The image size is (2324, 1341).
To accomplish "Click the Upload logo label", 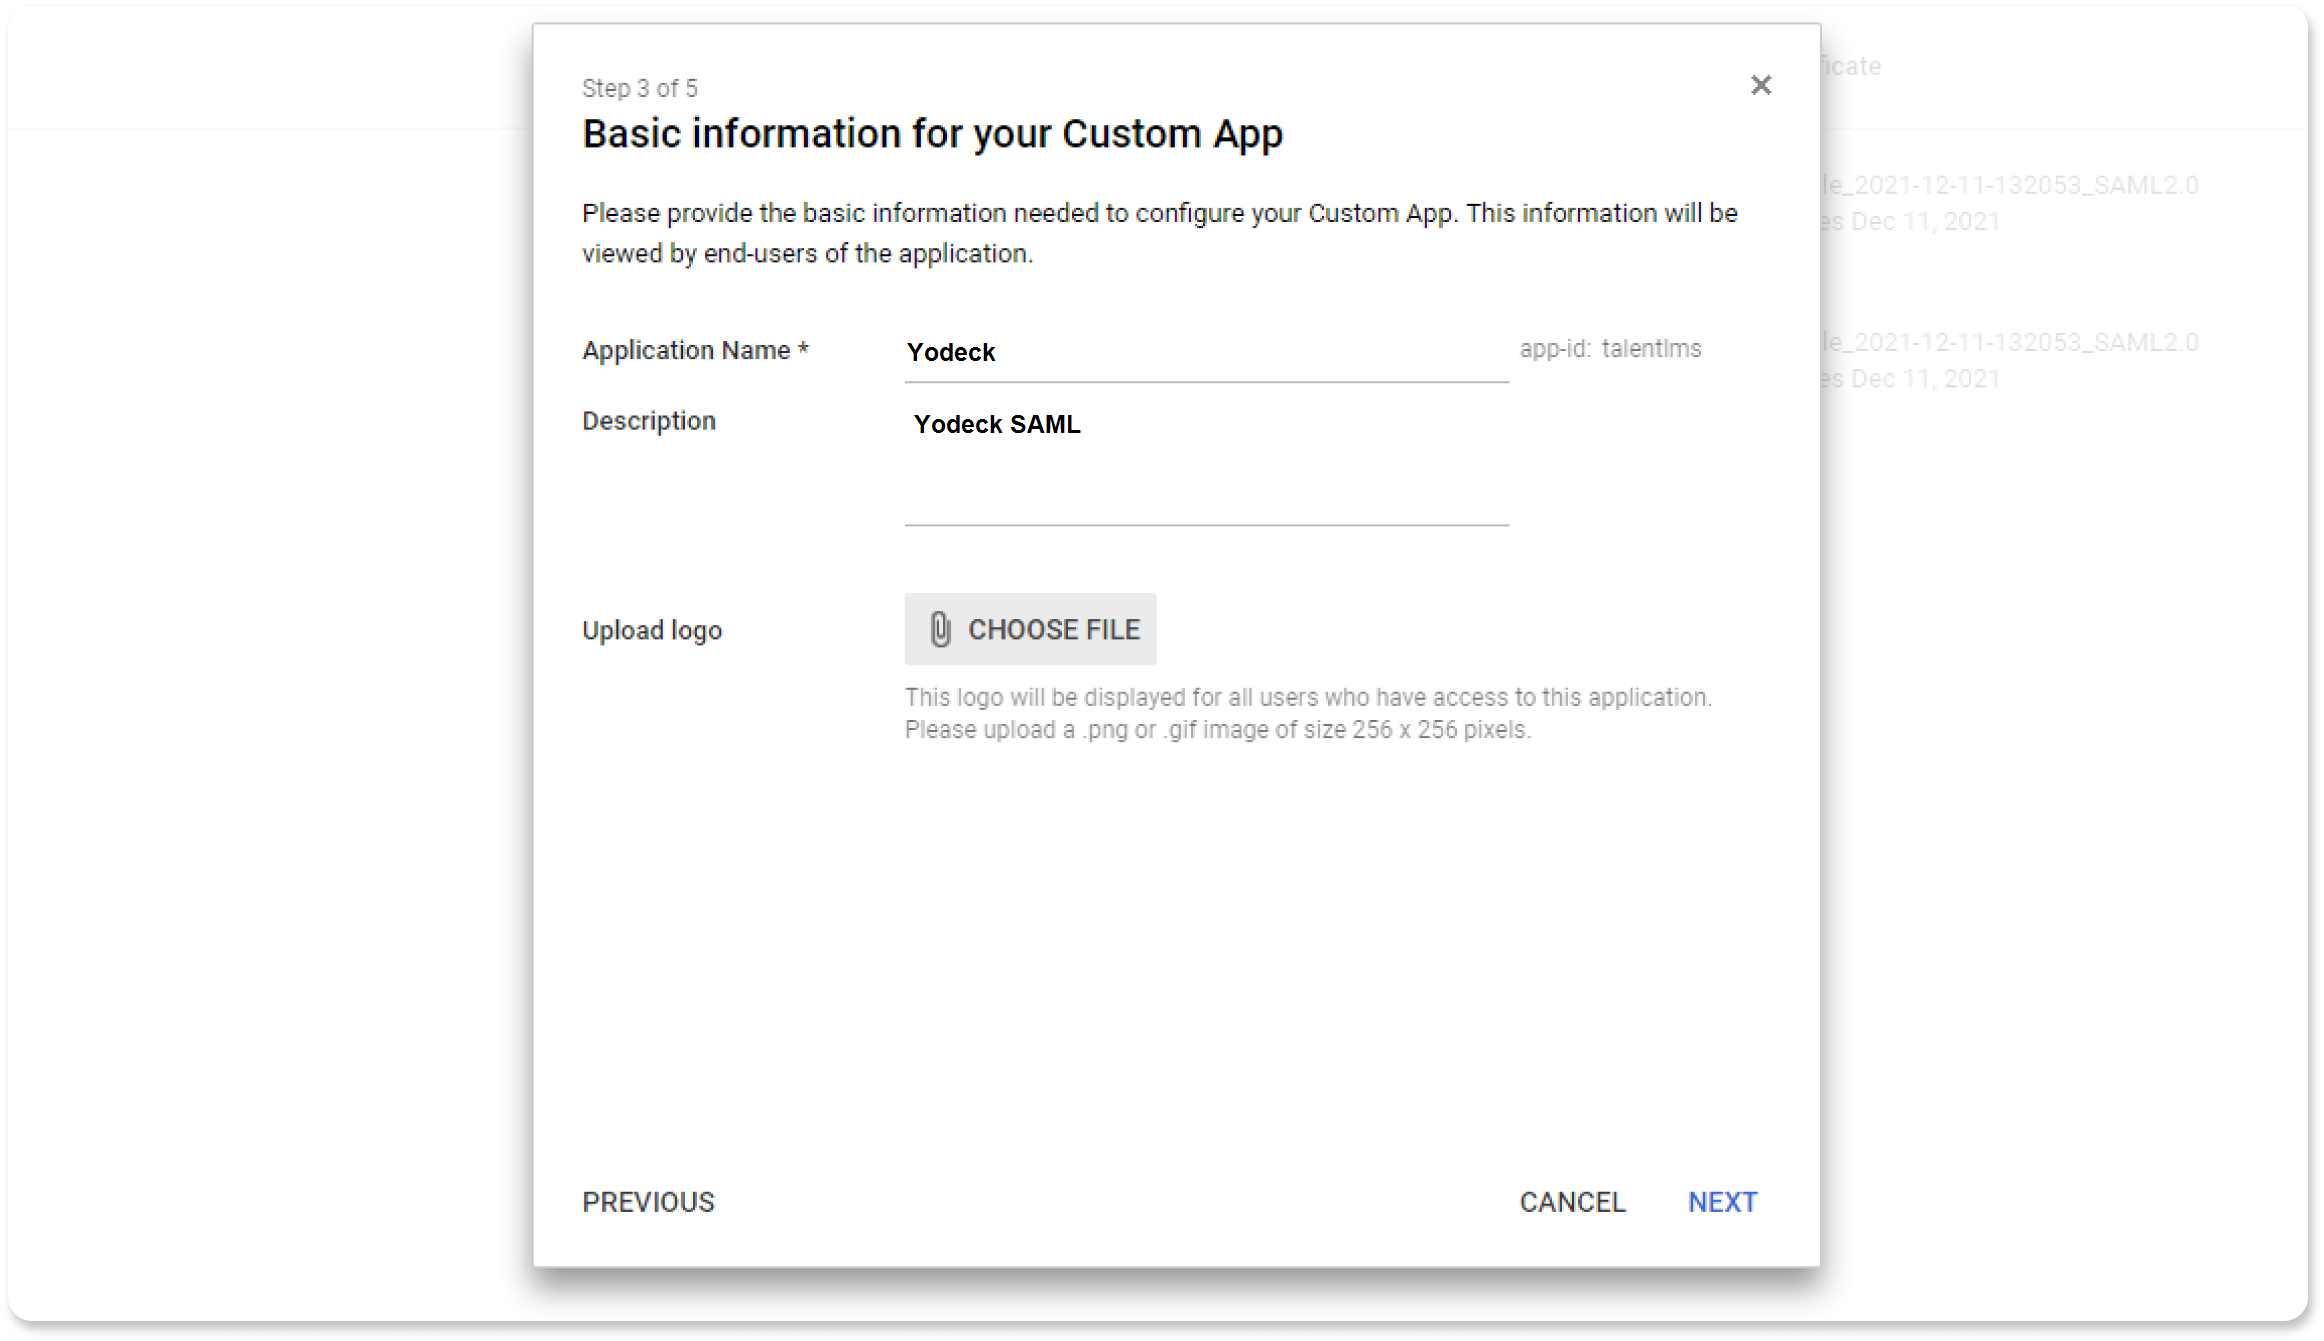I will tap(652, 631).
